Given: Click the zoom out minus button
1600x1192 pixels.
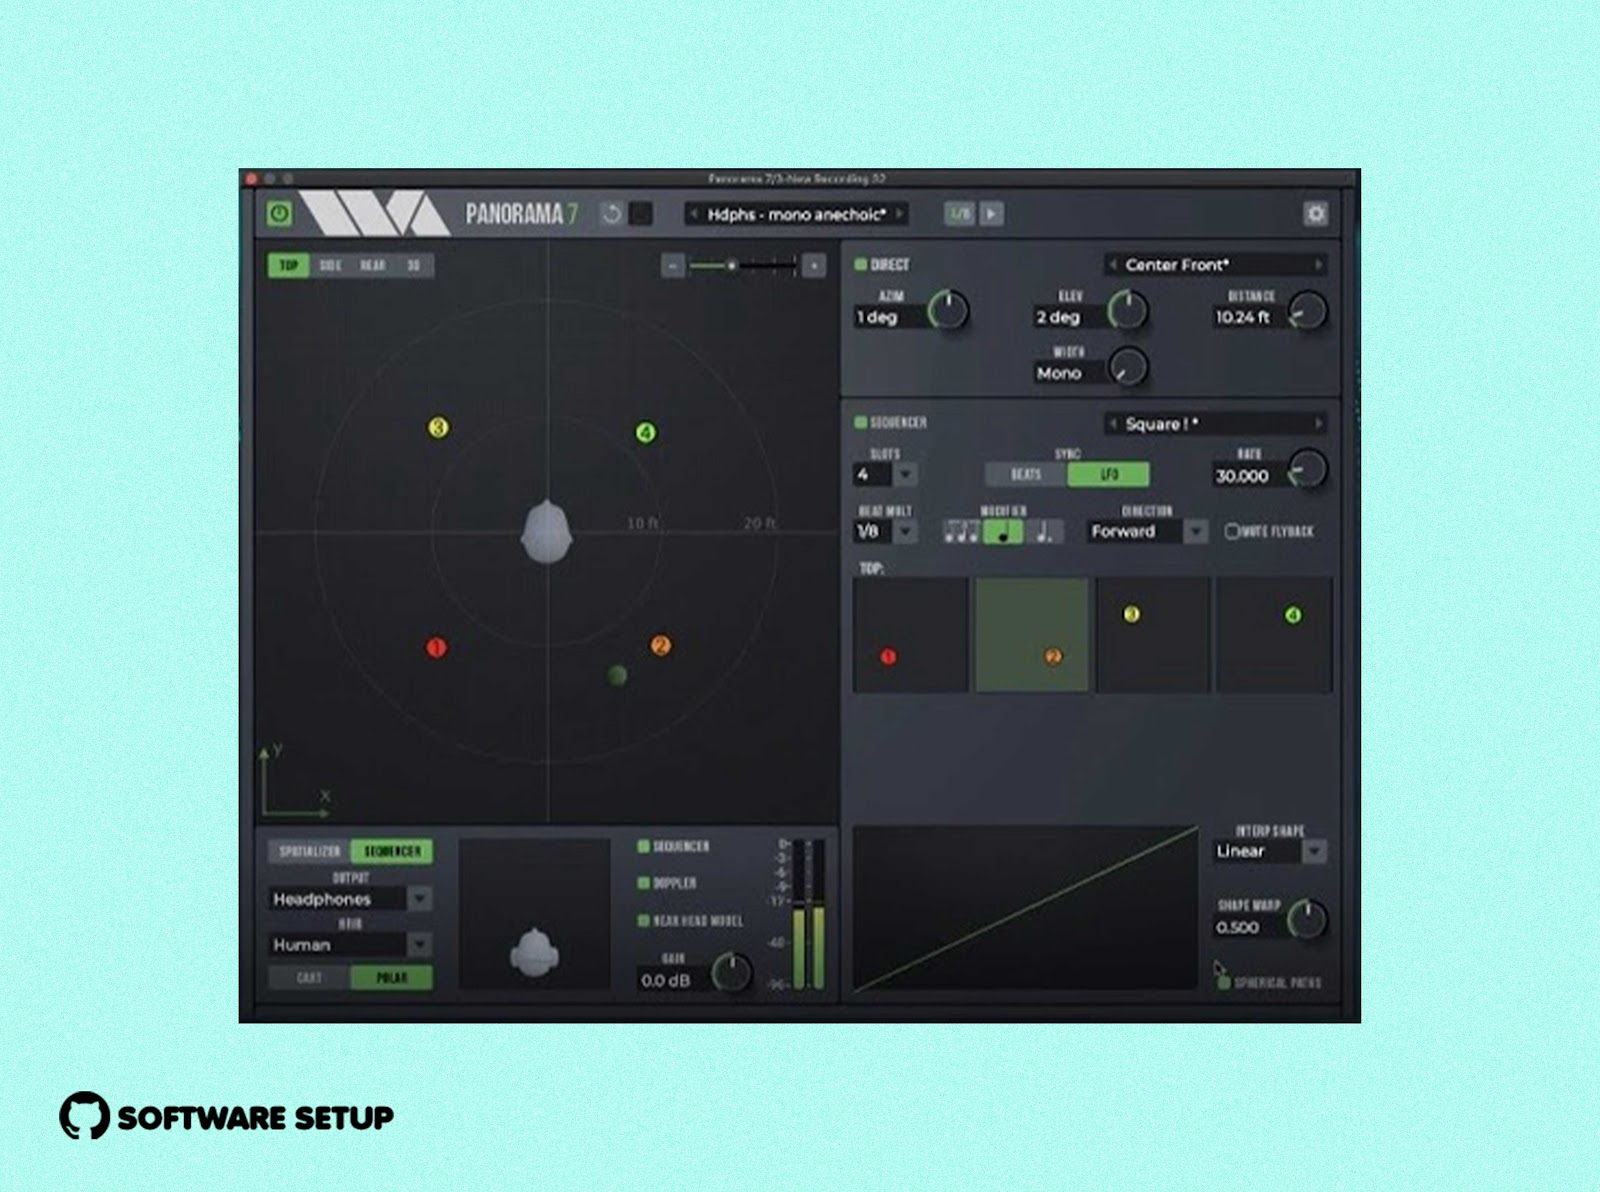Looking at the screenshot, I should [x=673, y=265].
